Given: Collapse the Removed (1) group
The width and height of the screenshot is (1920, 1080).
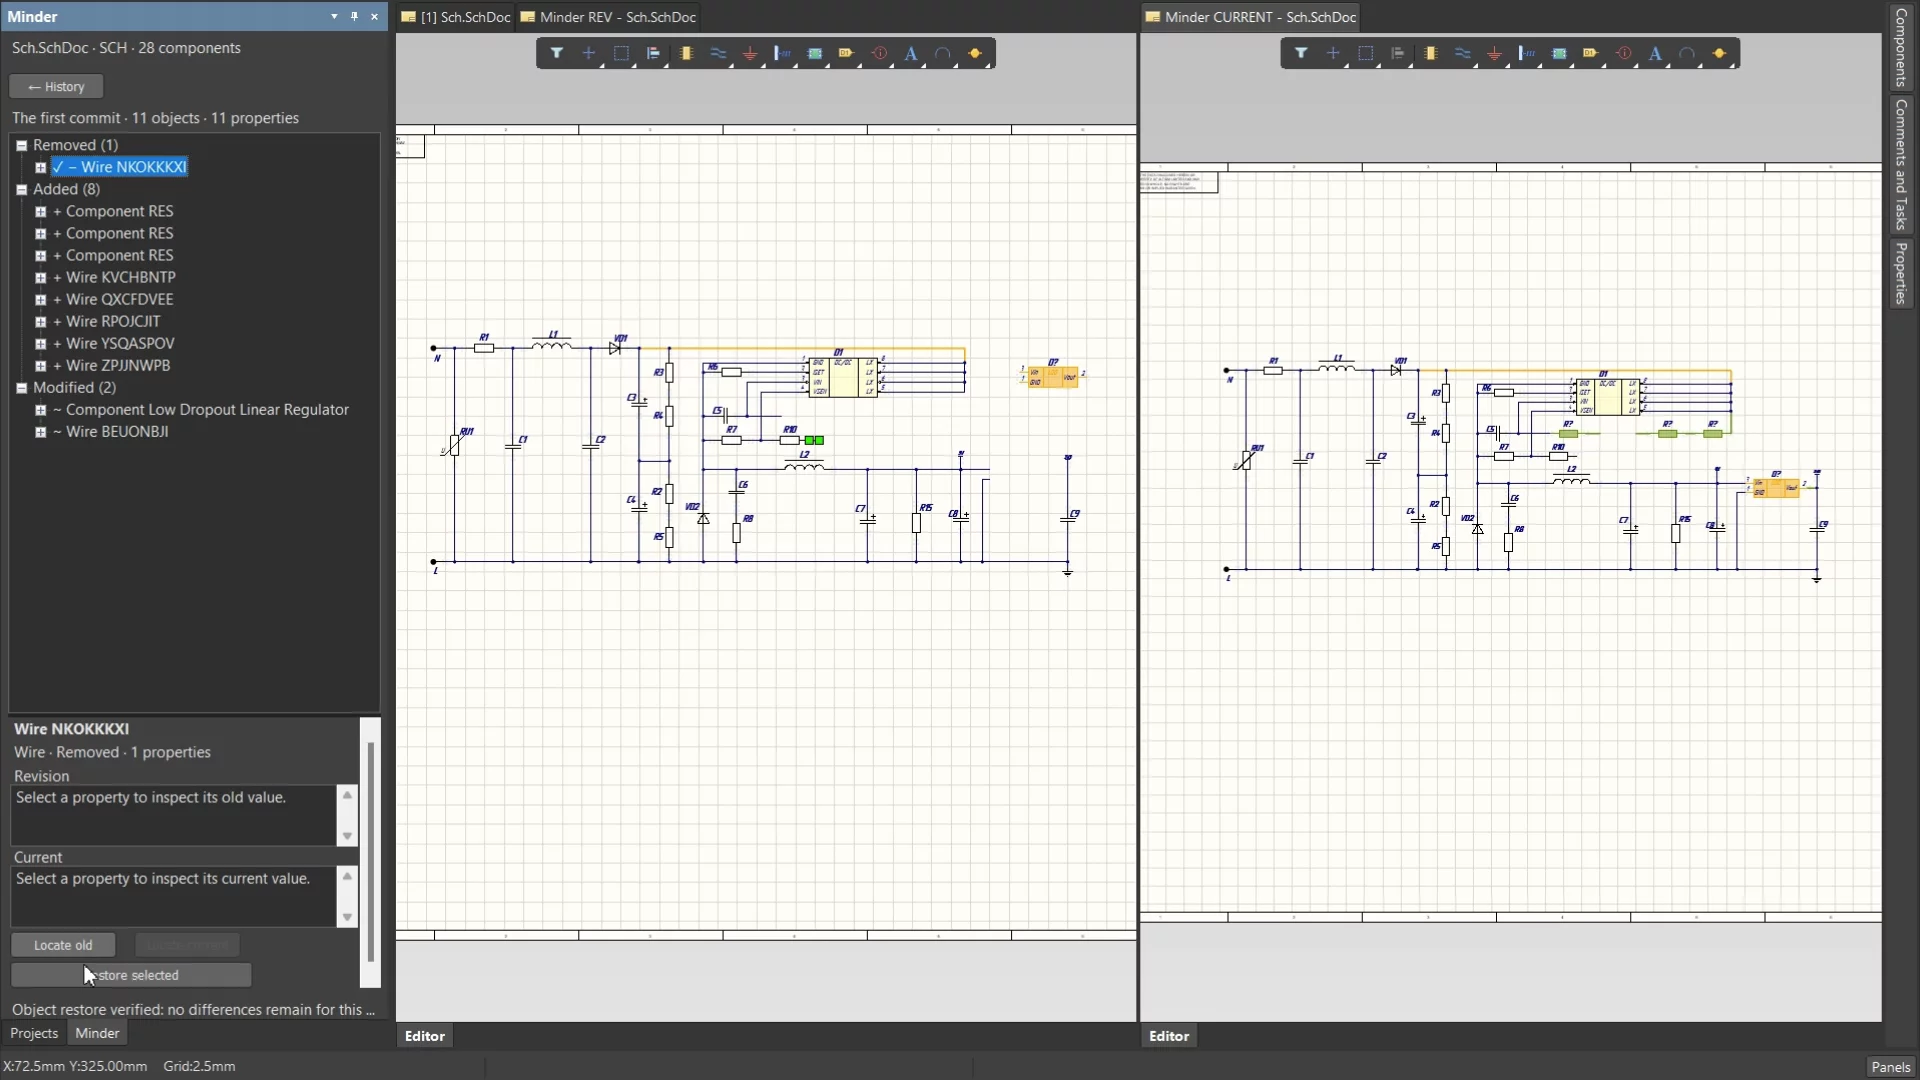Looking at the screenshot, I should [22, 146].
